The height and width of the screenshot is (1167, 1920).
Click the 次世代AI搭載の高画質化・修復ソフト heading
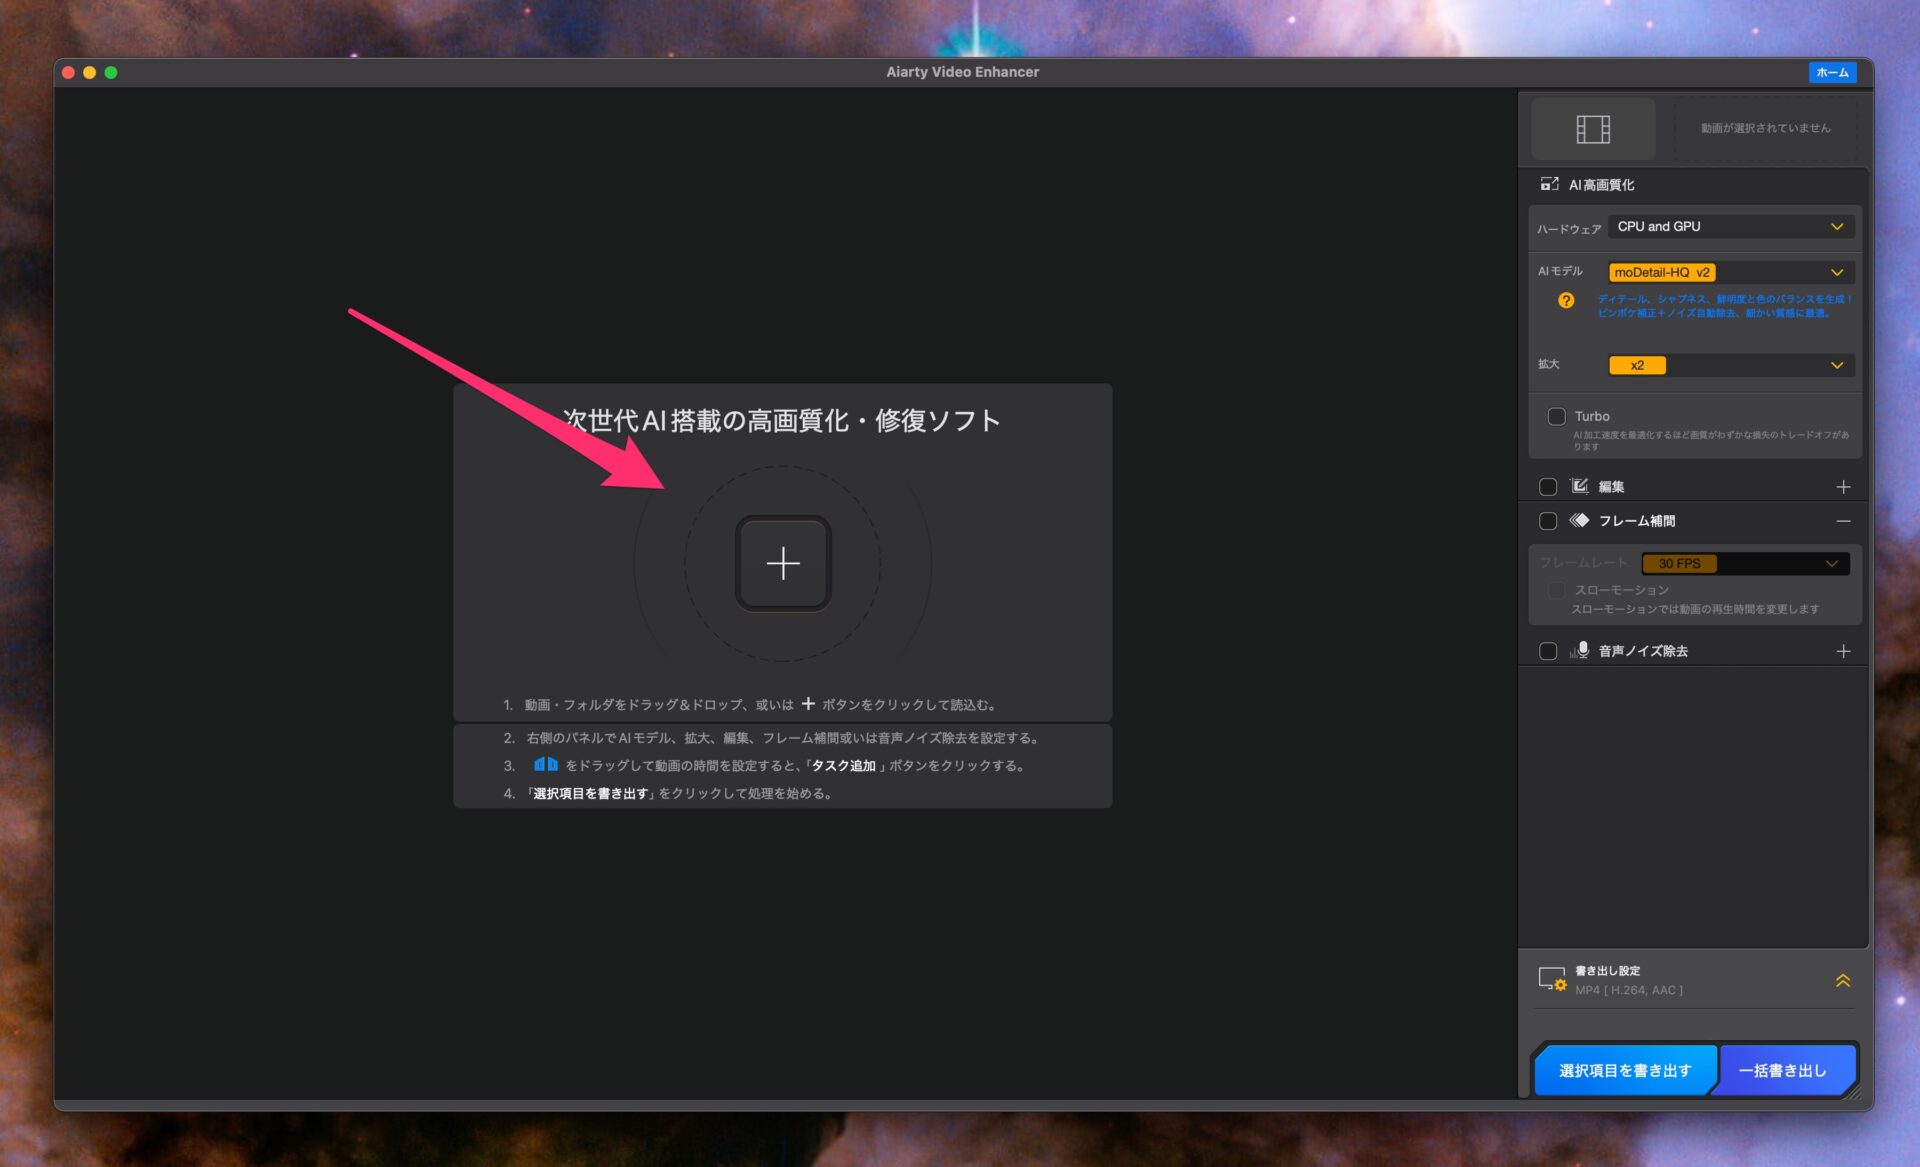pyautogui.click(x=781, y=420)
